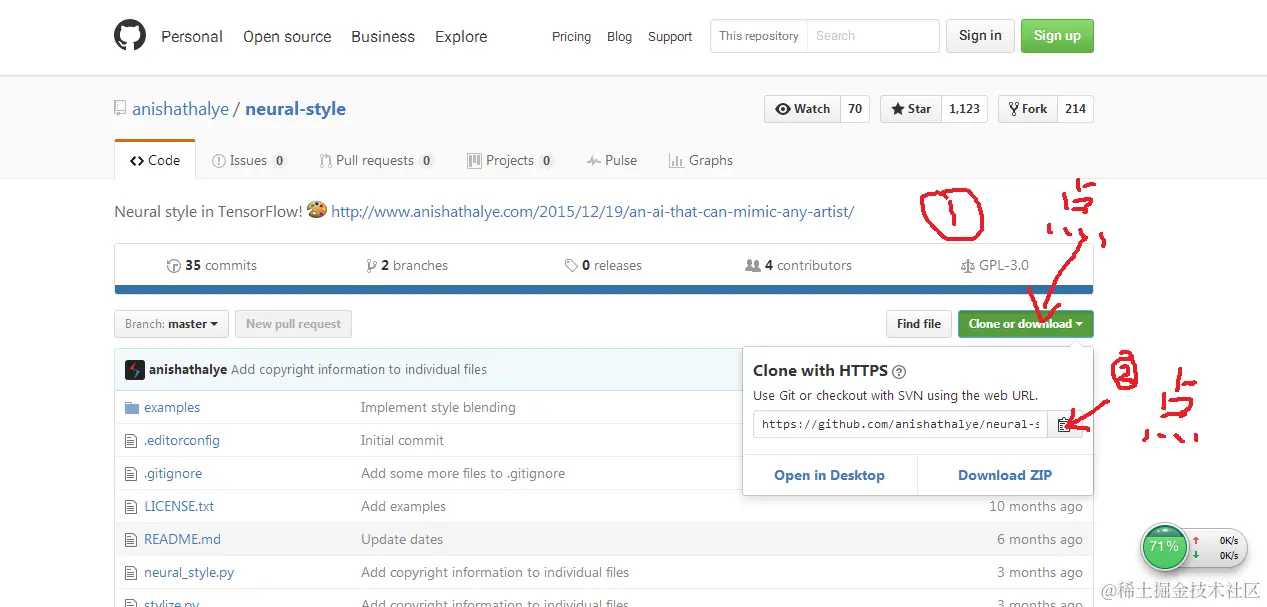The image size is (1267, 607).
Task: View the 0 releases
Action: tap(603, 265)
